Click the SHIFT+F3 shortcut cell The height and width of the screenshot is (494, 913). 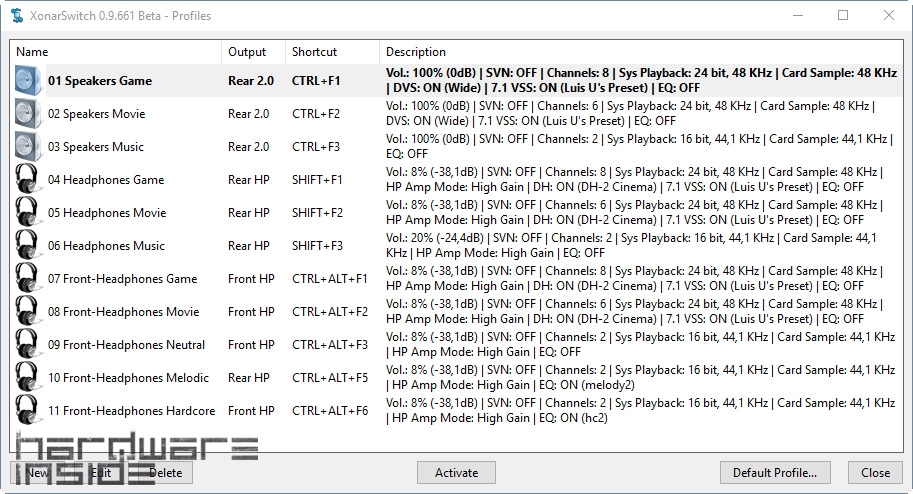317,246
